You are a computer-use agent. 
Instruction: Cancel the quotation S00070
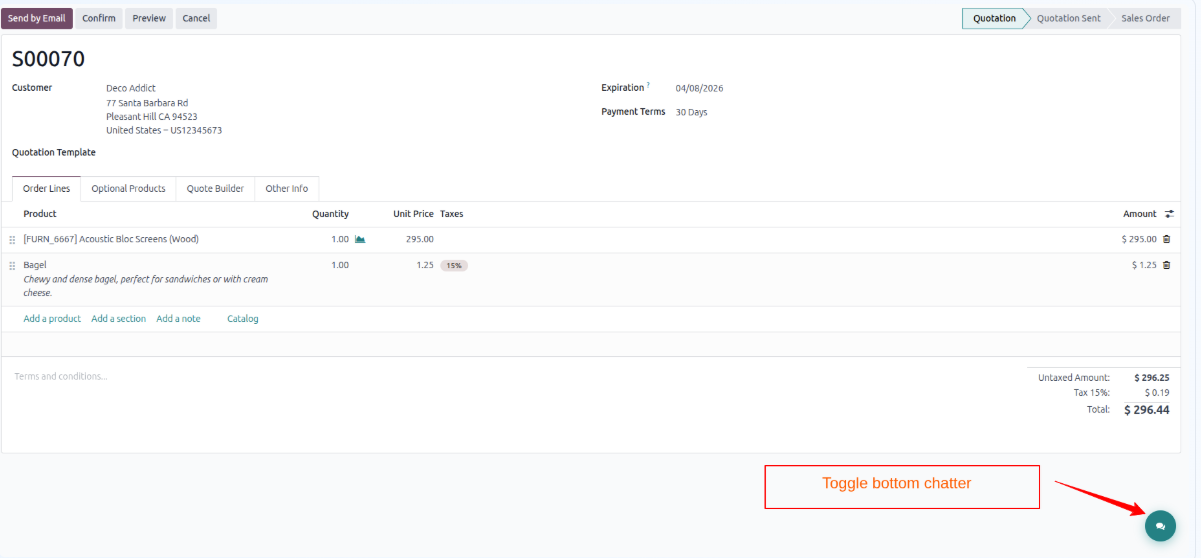coord(196,18)
